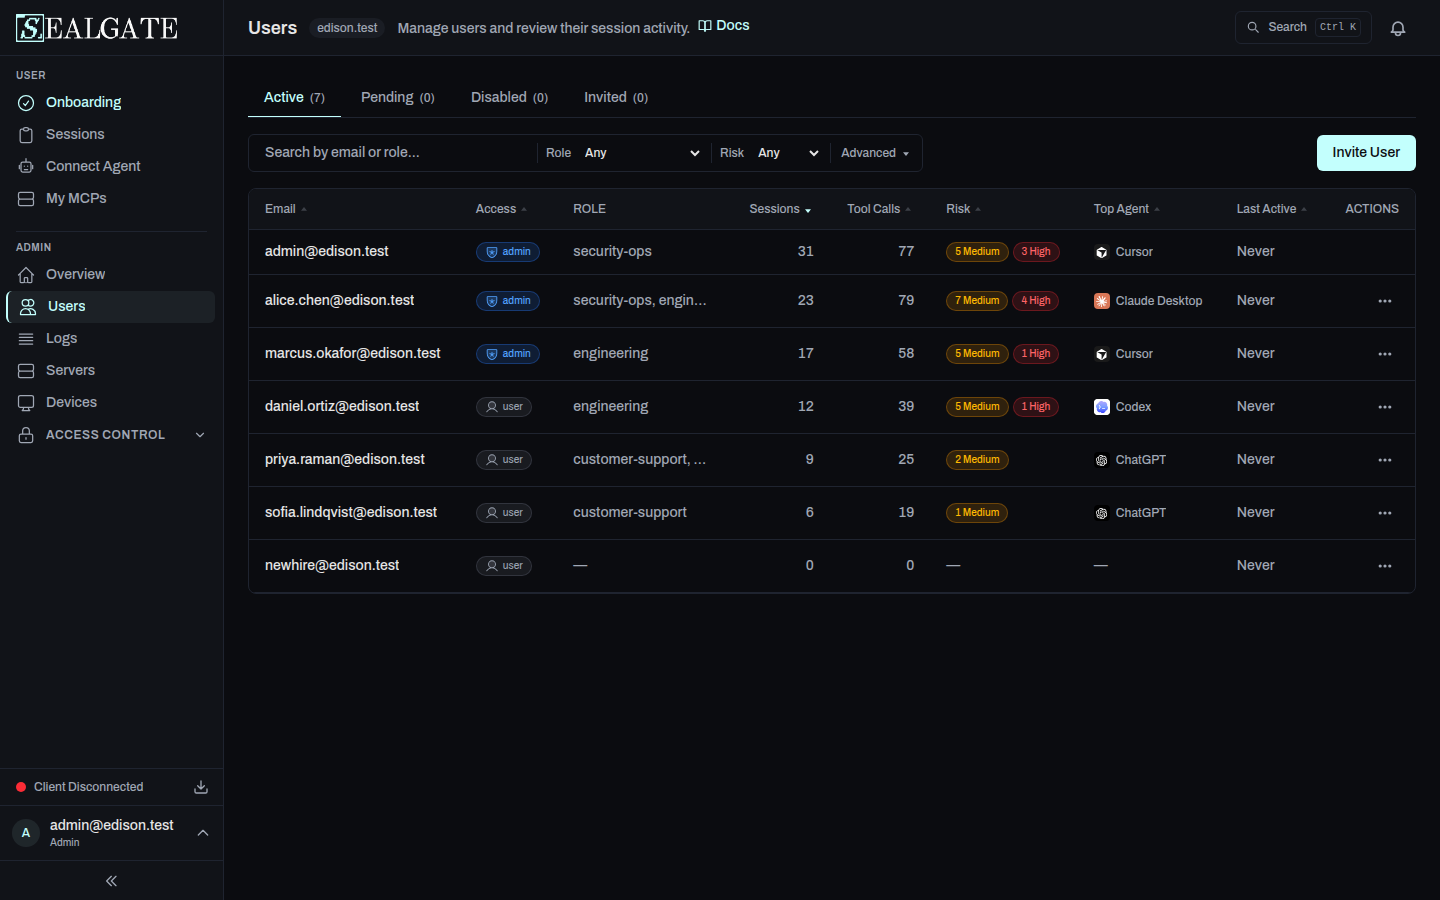Click the Cursor icon in admin@edison.test row
The width and height of the screenshot is (1440, 900).
[x=1102, y=252]
